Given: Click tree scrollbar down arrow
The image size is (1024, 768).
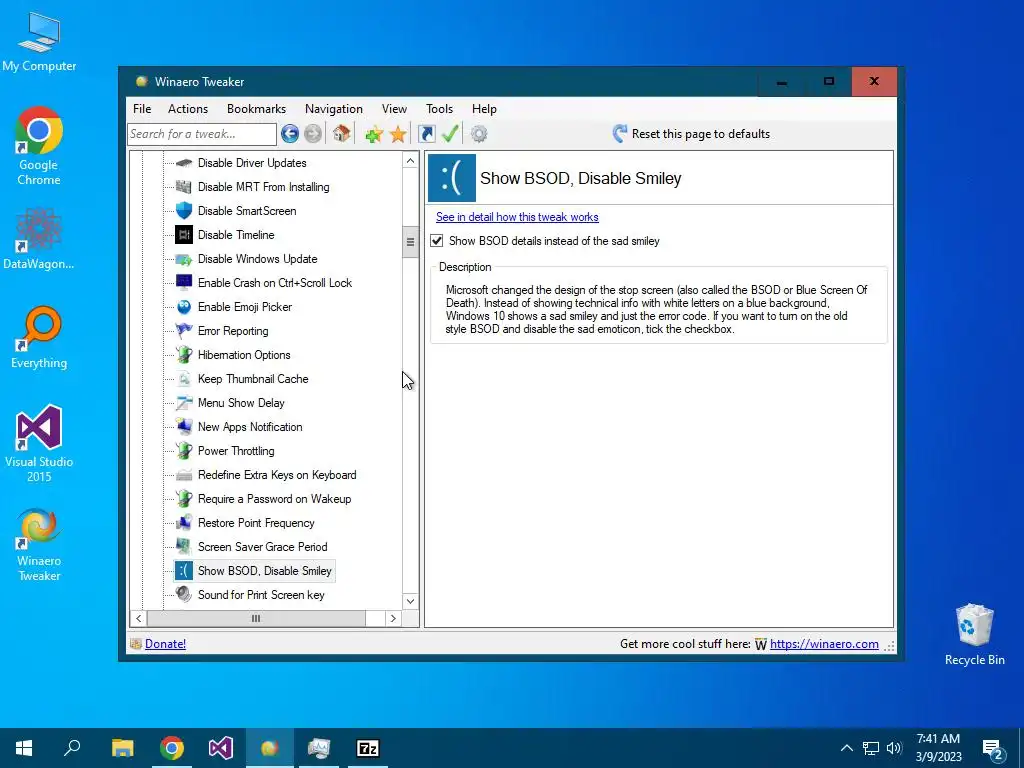Looking at the screenshot, I should (410, 601).
